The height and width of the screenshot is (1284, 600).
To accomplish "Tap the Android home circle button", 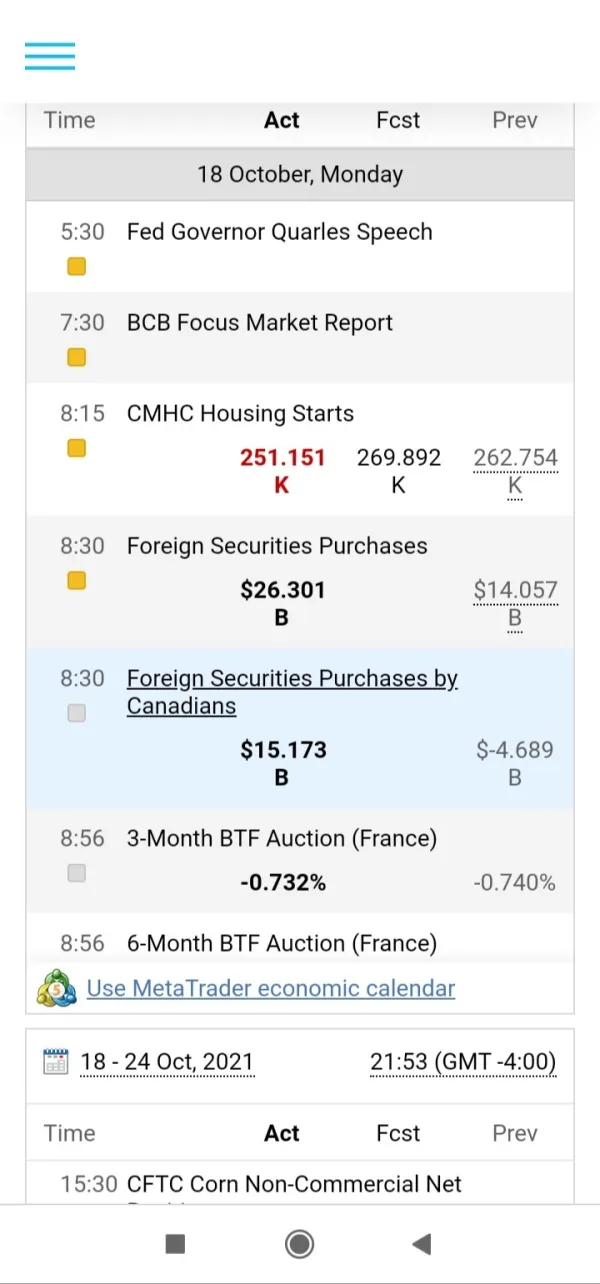I will [299, 1243].
